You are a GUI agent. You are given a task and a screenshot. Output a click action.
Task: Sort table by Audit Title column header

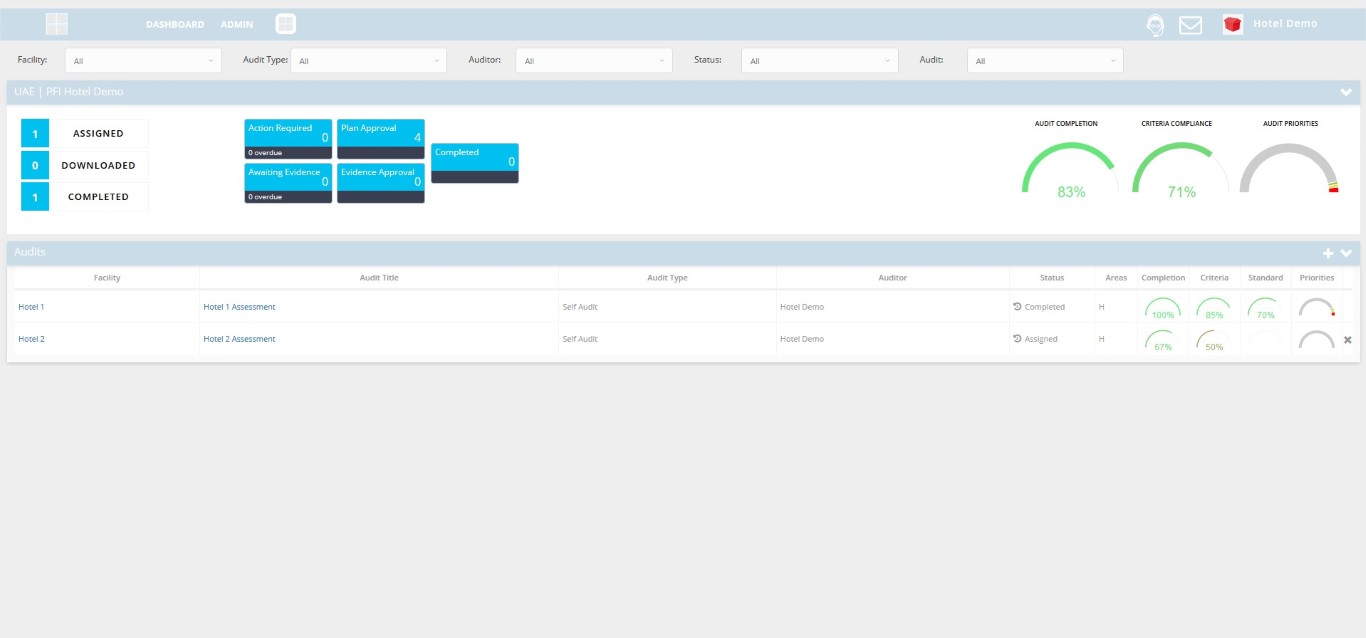pos(379,278)
